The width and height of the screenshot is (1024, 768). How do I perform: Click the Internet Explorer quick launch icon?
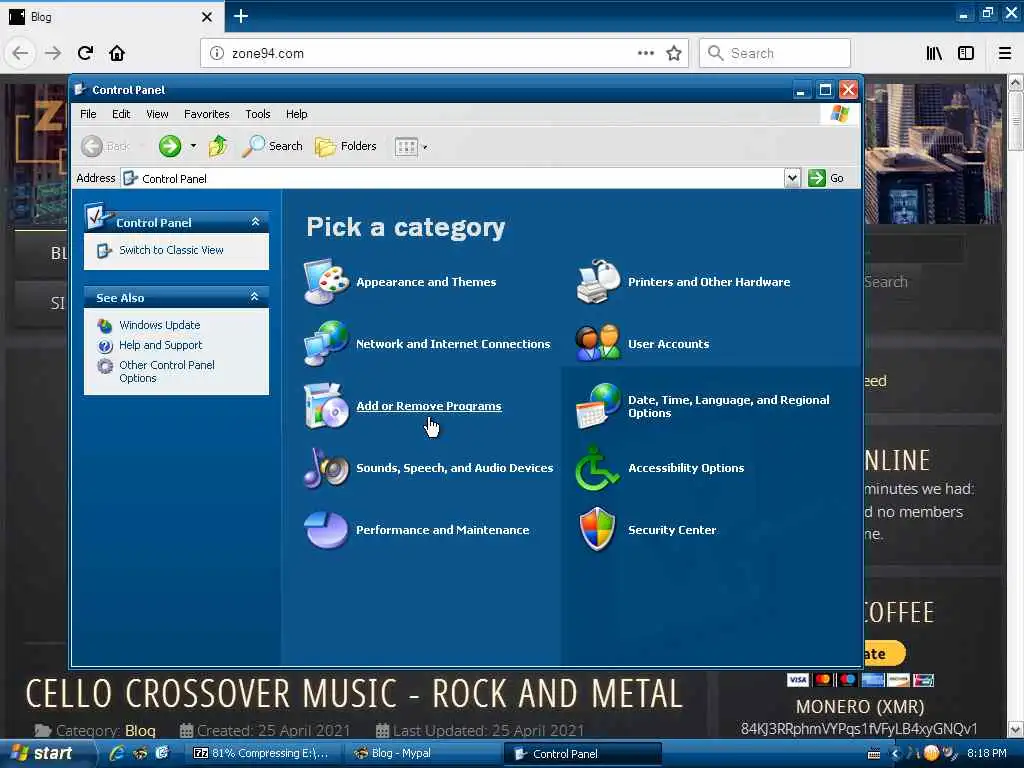[118, 753]
